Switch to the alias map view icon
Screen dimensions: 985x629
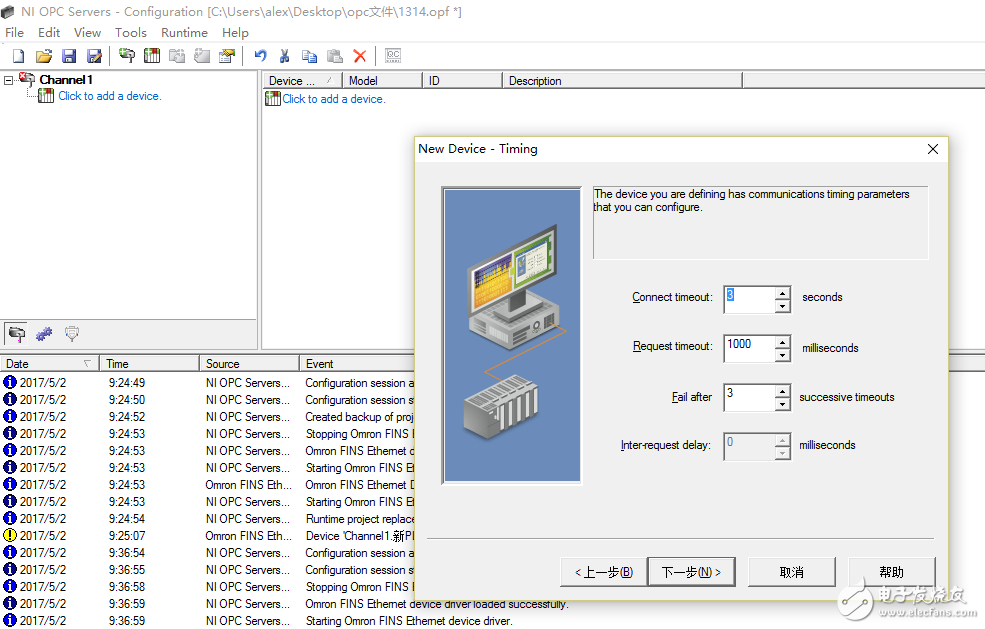pyautogui.click(x=44, y=334)
